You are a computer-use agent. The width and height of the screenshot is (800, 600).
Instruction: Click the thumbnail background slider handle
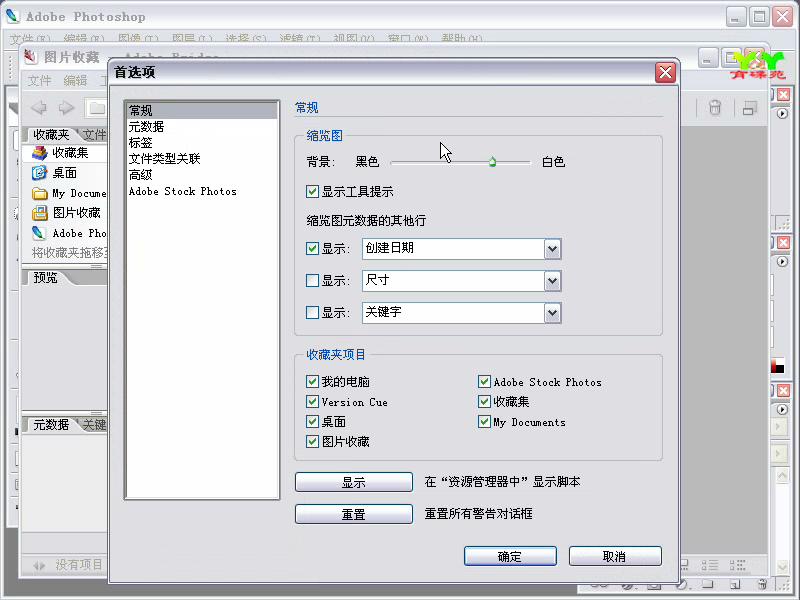(492, 162)
